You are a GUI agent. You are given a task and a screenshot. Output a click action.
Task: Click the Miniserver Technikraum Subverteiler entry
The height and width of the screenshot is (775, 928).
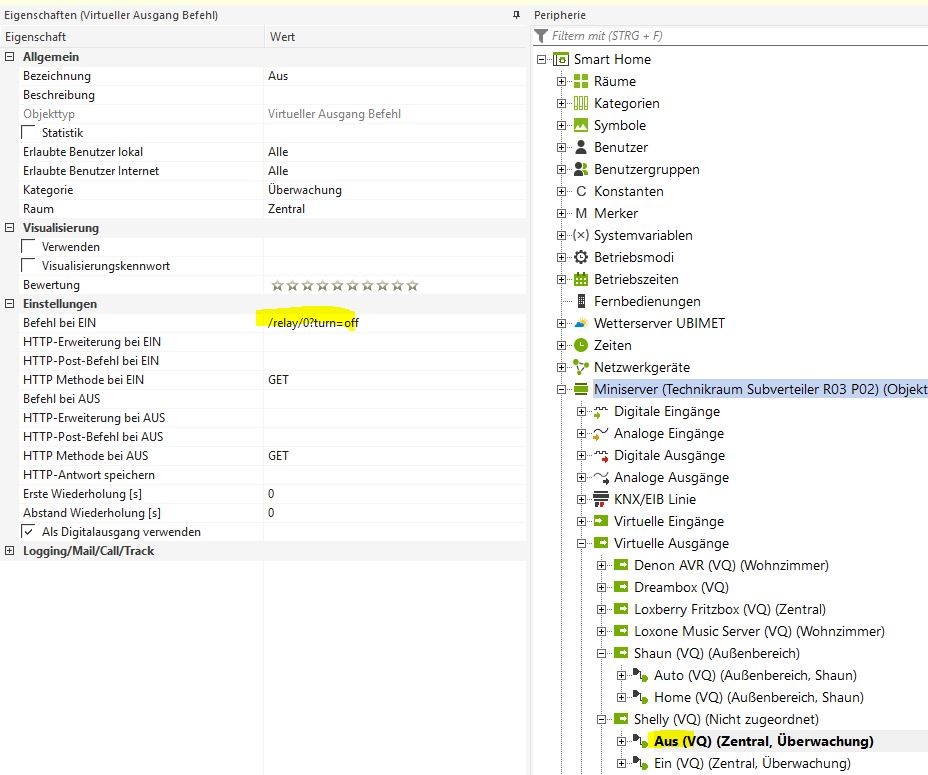pos(760,389)
